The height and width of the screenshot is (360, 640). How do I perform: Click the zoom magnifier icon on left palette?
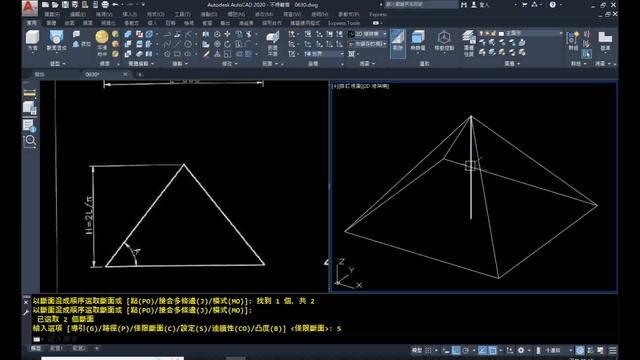point(30,141)
